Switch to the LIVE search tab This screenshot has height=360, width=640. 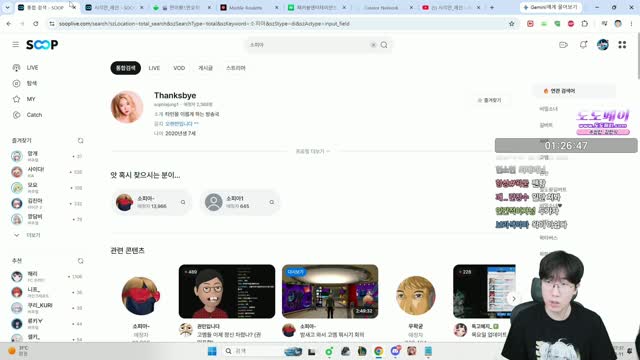tap(154, 68)
